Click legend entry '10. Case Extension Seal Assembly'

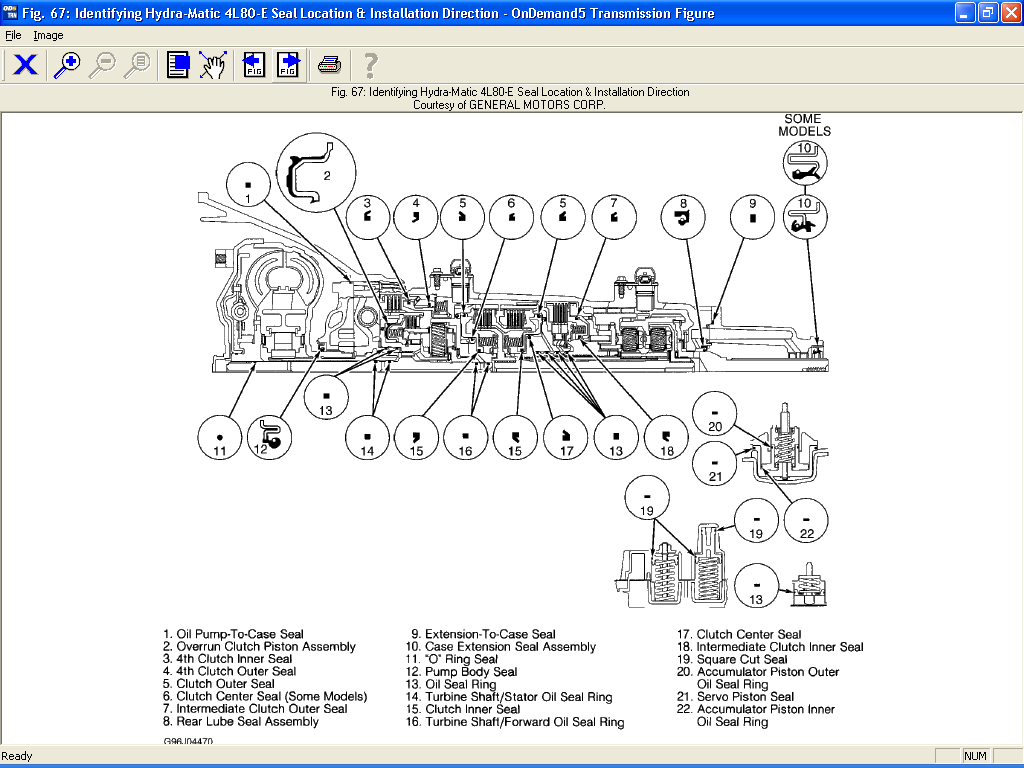coord(501,647)
